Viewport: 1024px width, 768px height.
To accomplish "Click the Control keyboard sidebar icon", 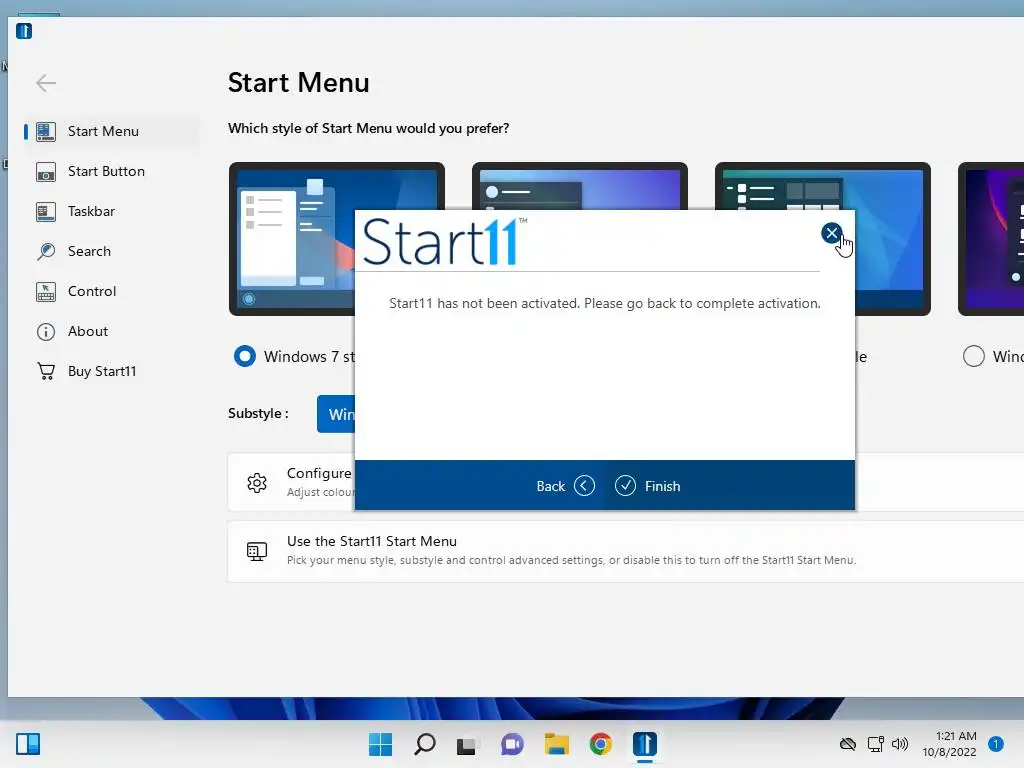I will [x=46, y=291].
